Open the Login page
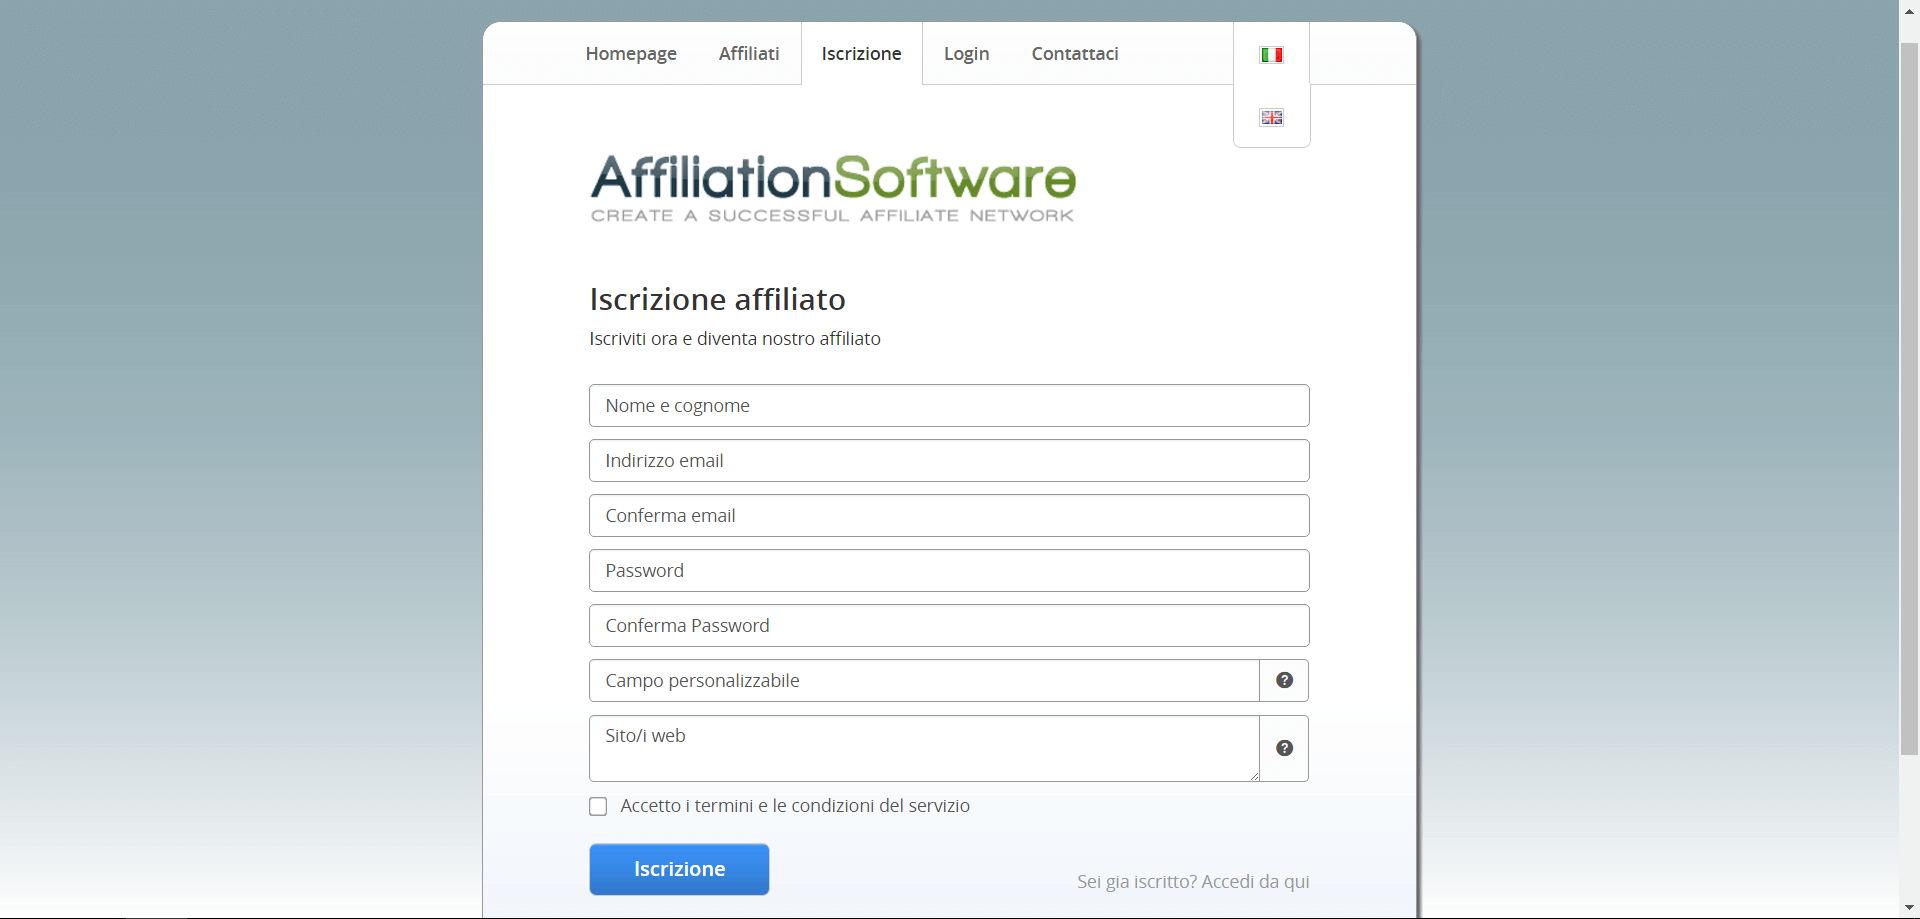This screenshot has width=1920, height=919. (x=966, y=54)
